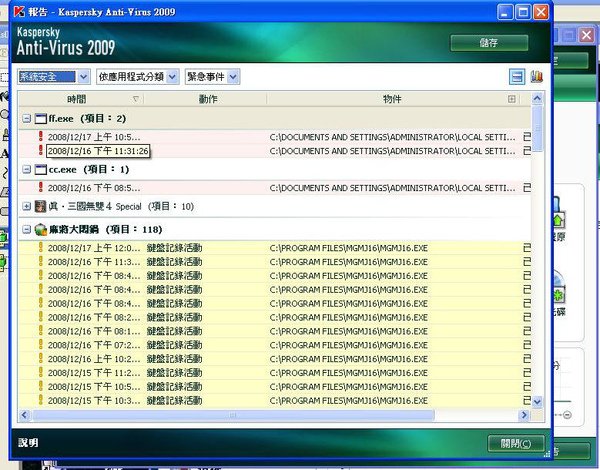Click the 儲存 save button

[x=489, y=43]
